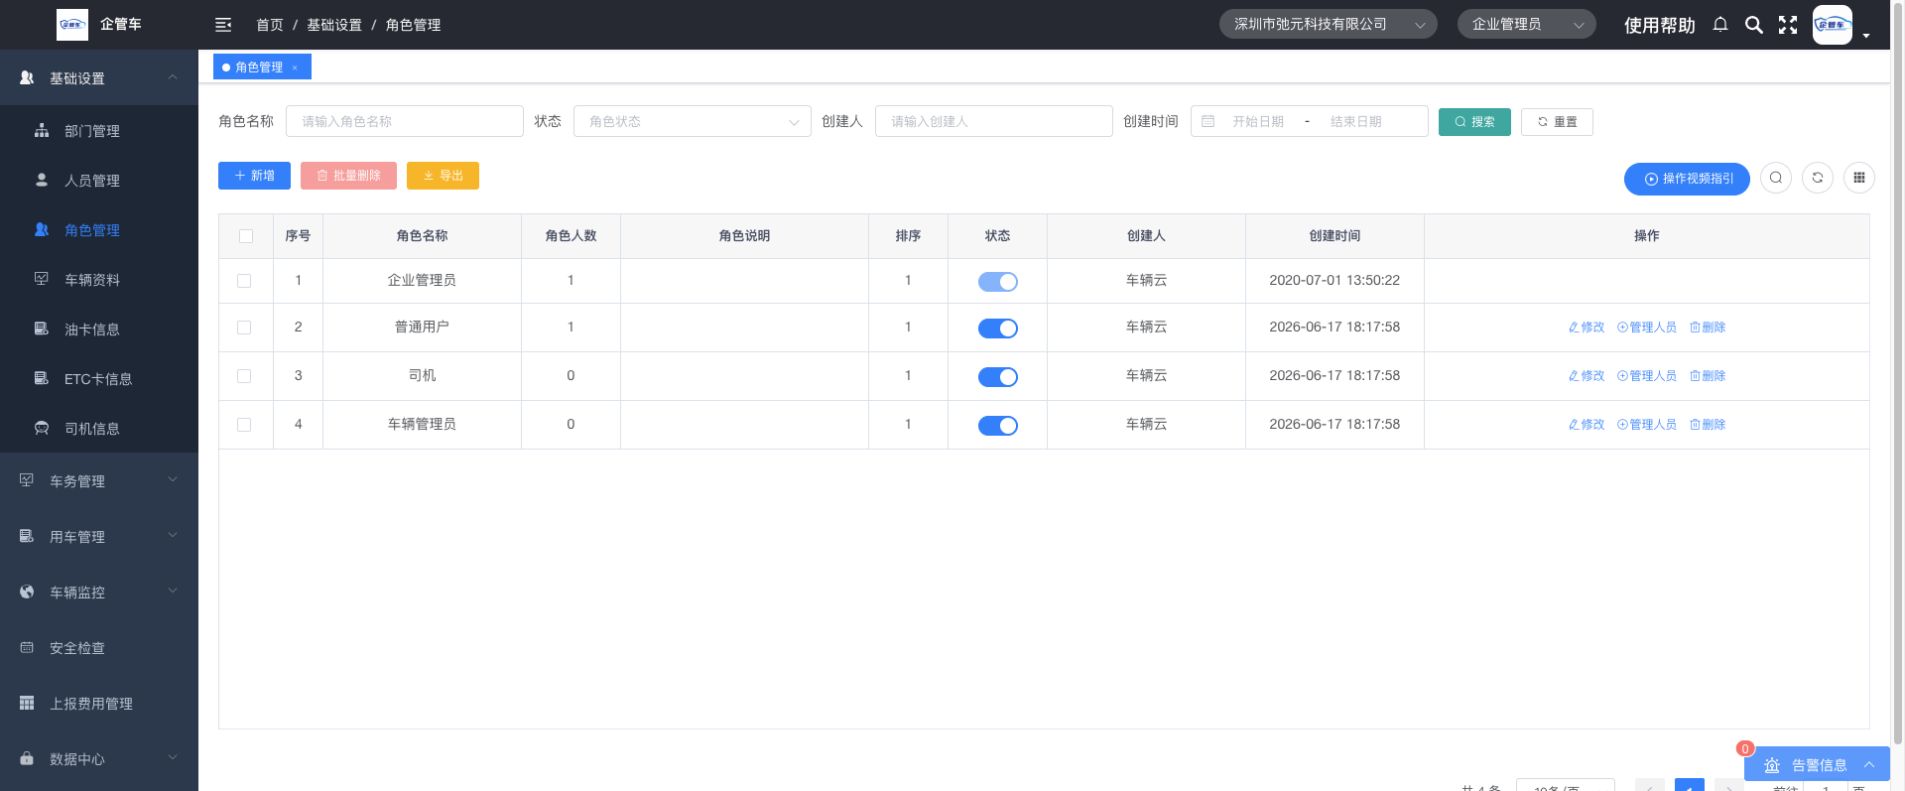Expand the 用车管理 menu group
Viewport: 1905px width, 791px height.
[99, 537]
